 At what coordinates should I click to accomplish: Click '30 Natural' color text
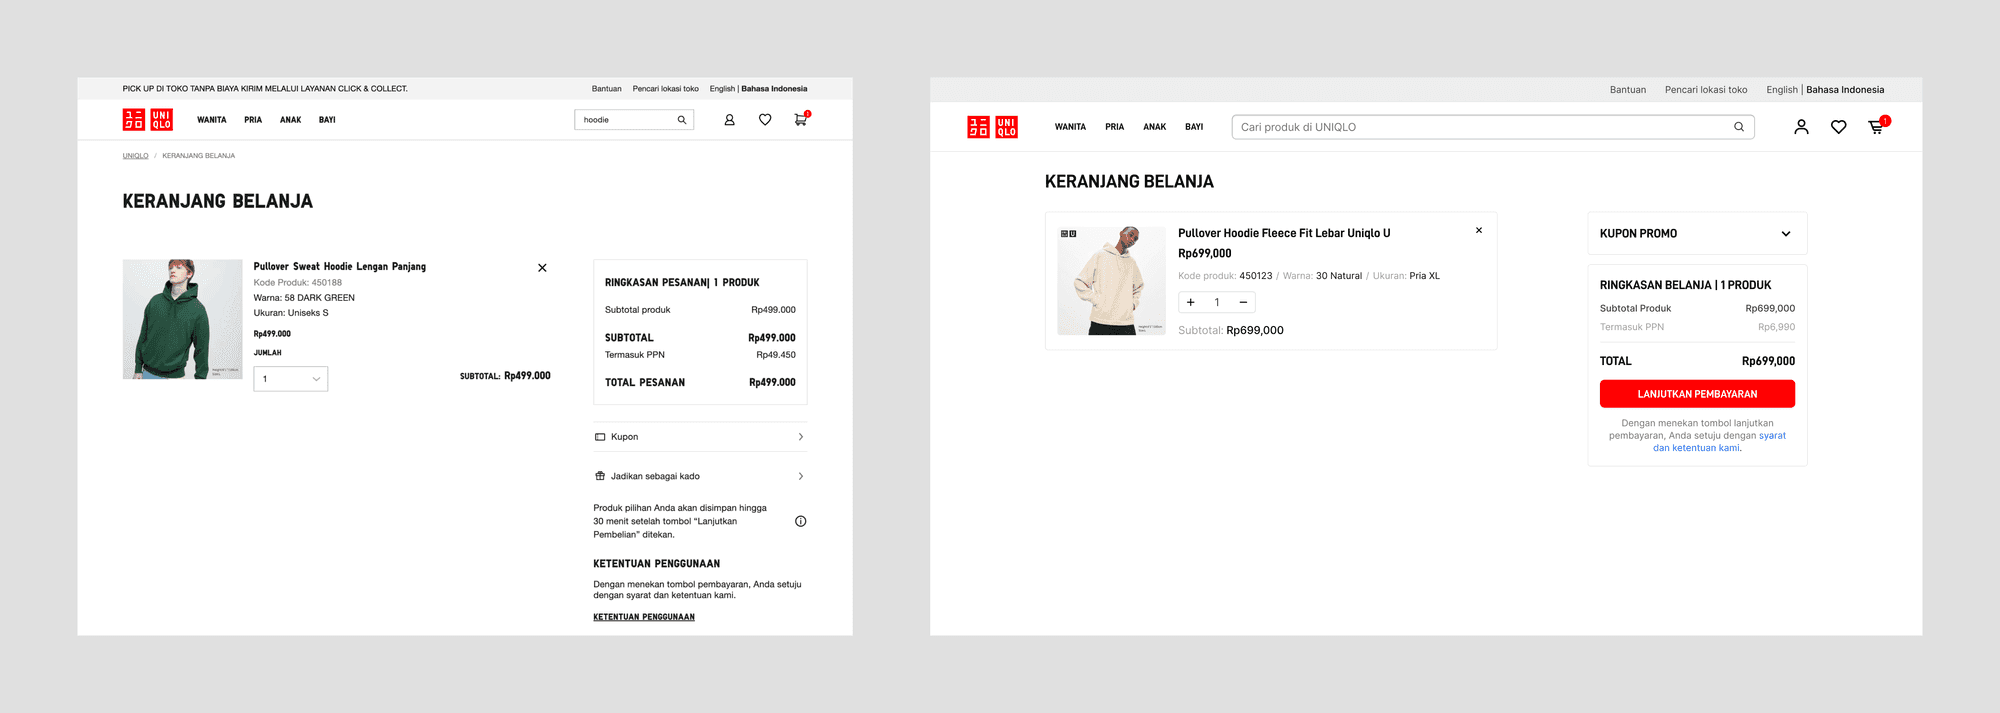(1339, 276)
